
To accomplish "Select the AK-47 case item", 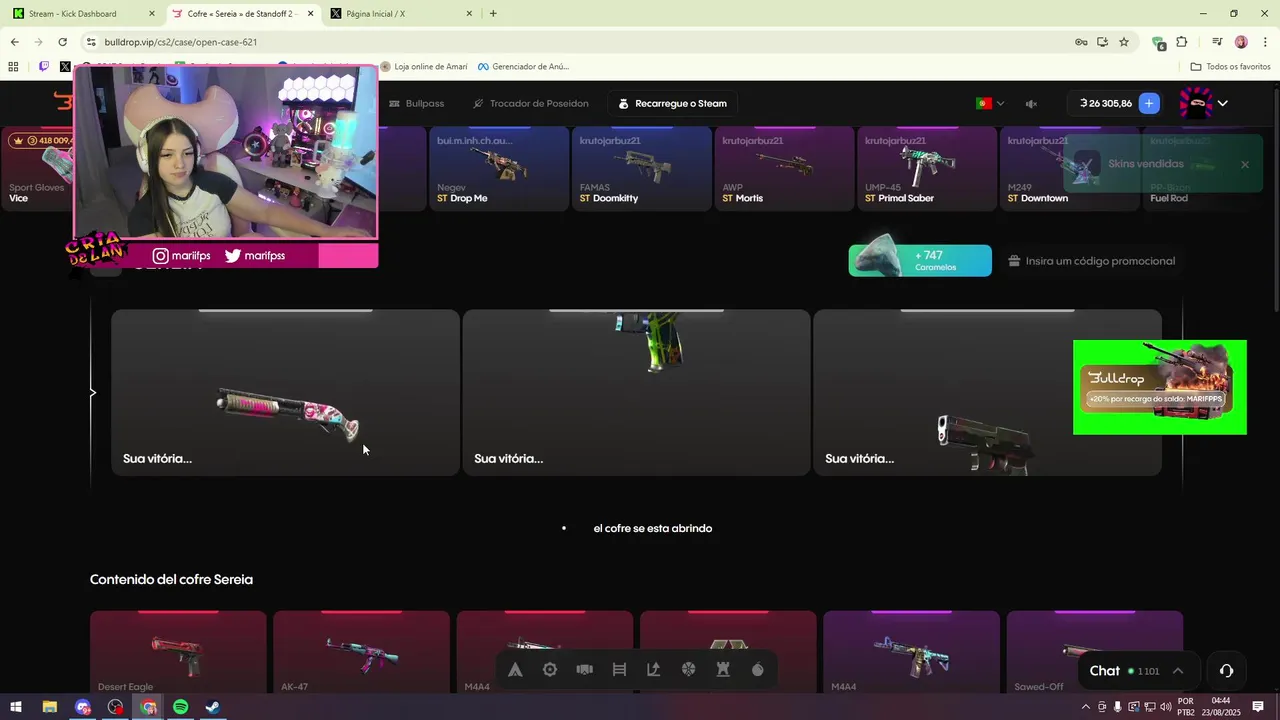I will [x=361, y=651].
